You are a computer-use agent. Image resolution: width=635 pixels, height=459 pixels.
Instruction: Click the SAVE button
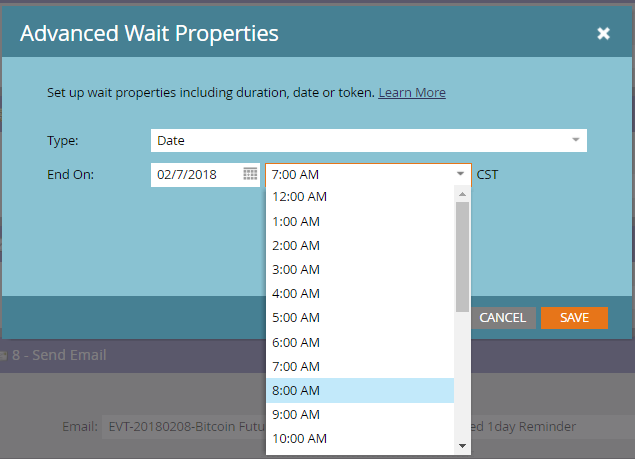coord(574,318)
